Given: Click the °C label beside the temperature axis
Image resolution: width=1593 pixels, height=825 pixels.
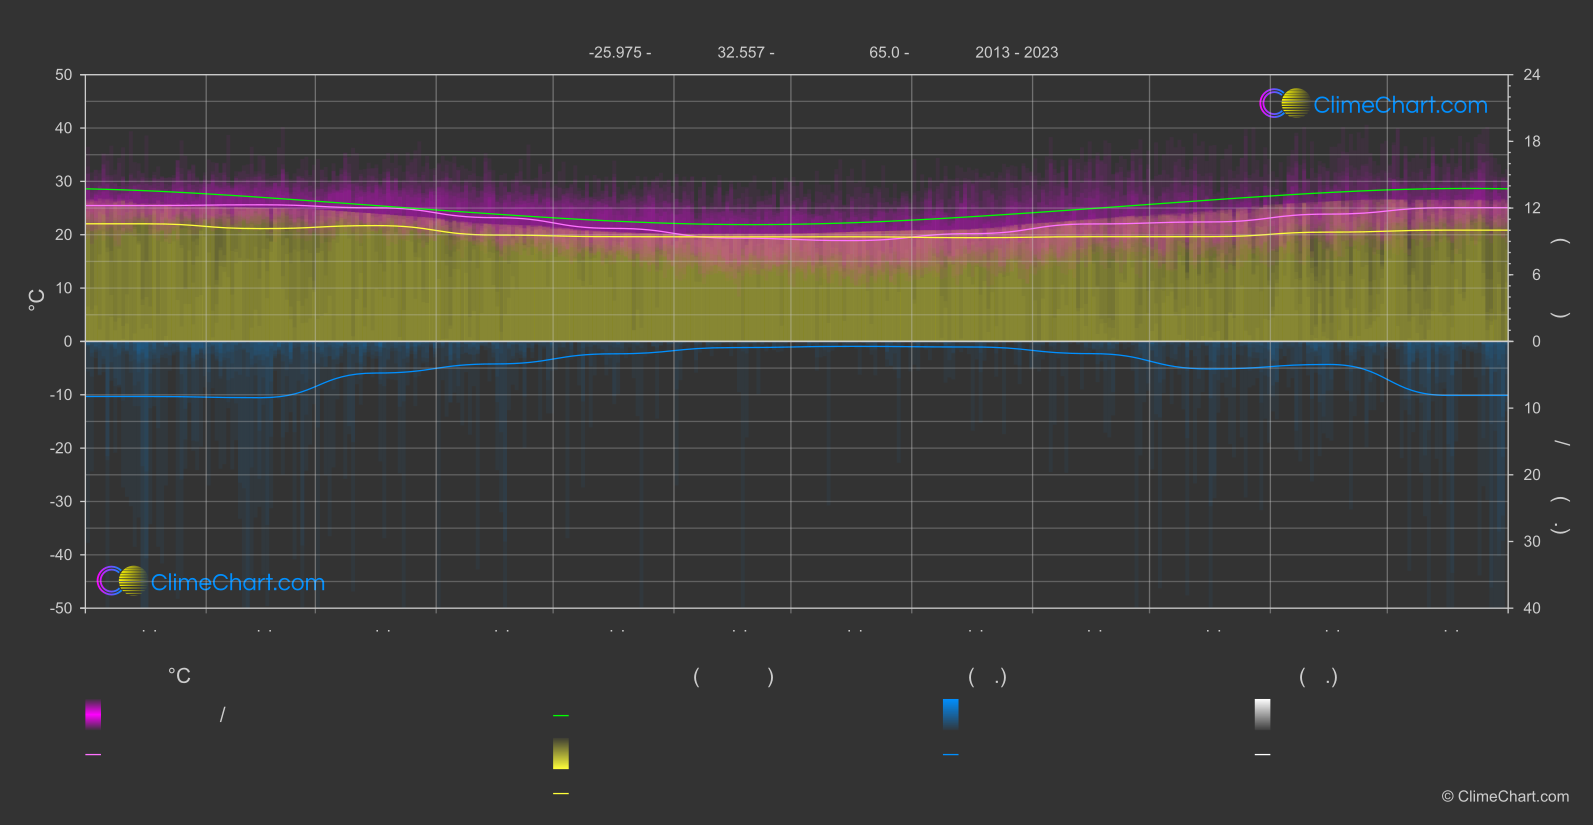Looking at the screenshot, I should point(37,300).
